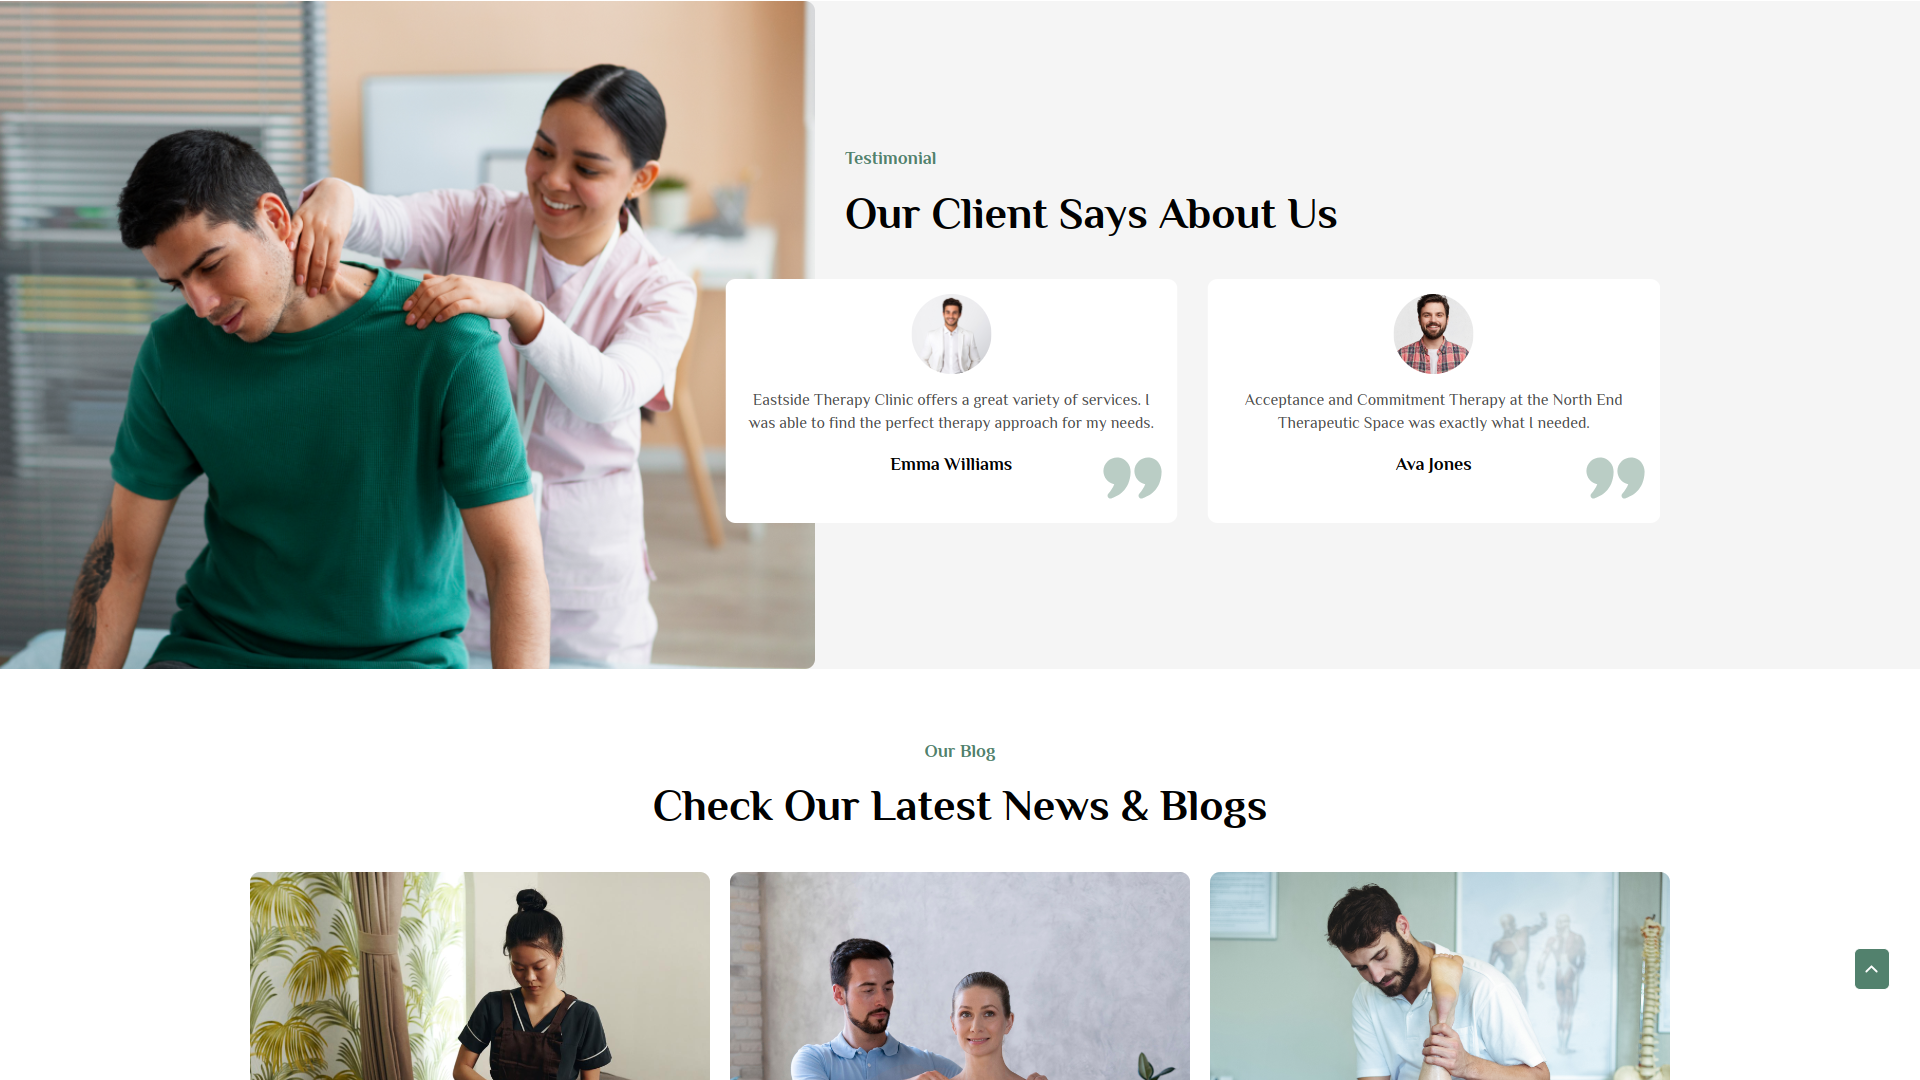Click the Acceptance and Commitment Therapy testimonial text
The width and height of the screenshot is (1920, 1080).
pyautogui.click(x=1433, y=411)
